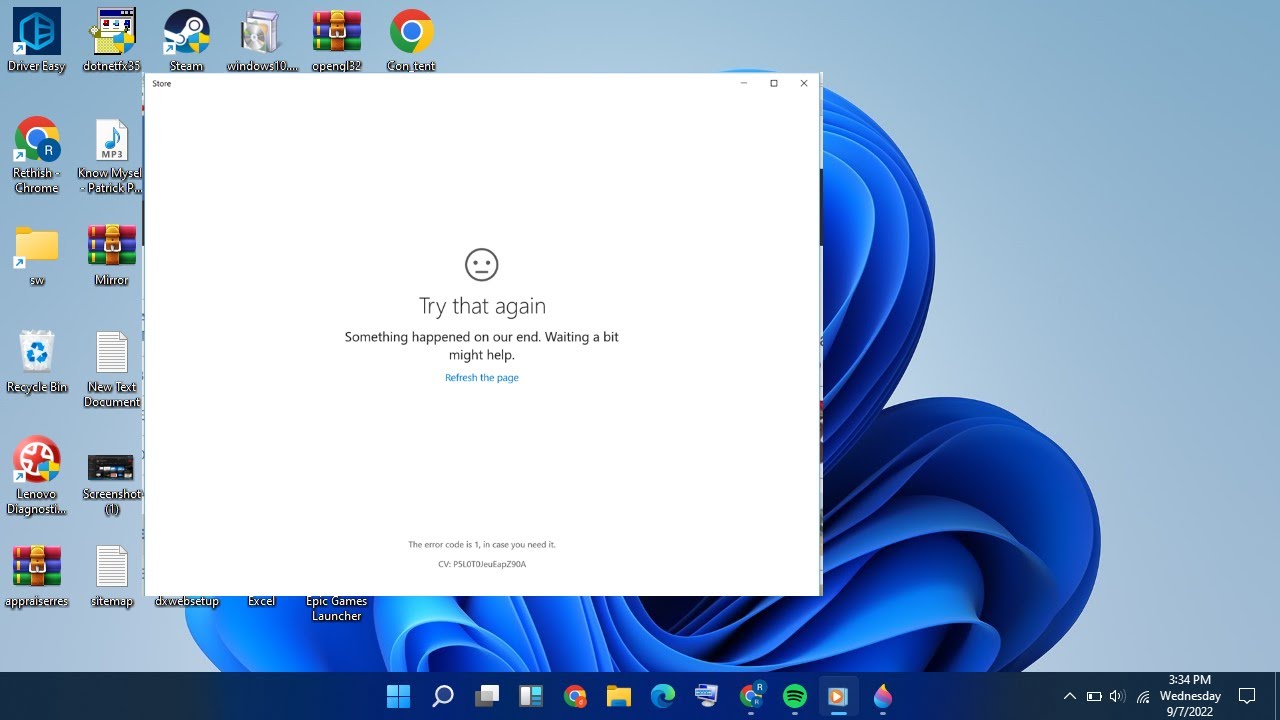The width and height of the screenshot is (1280, 720).
Task: Open File Explorer from the taskbar
Action: [619, 696]
